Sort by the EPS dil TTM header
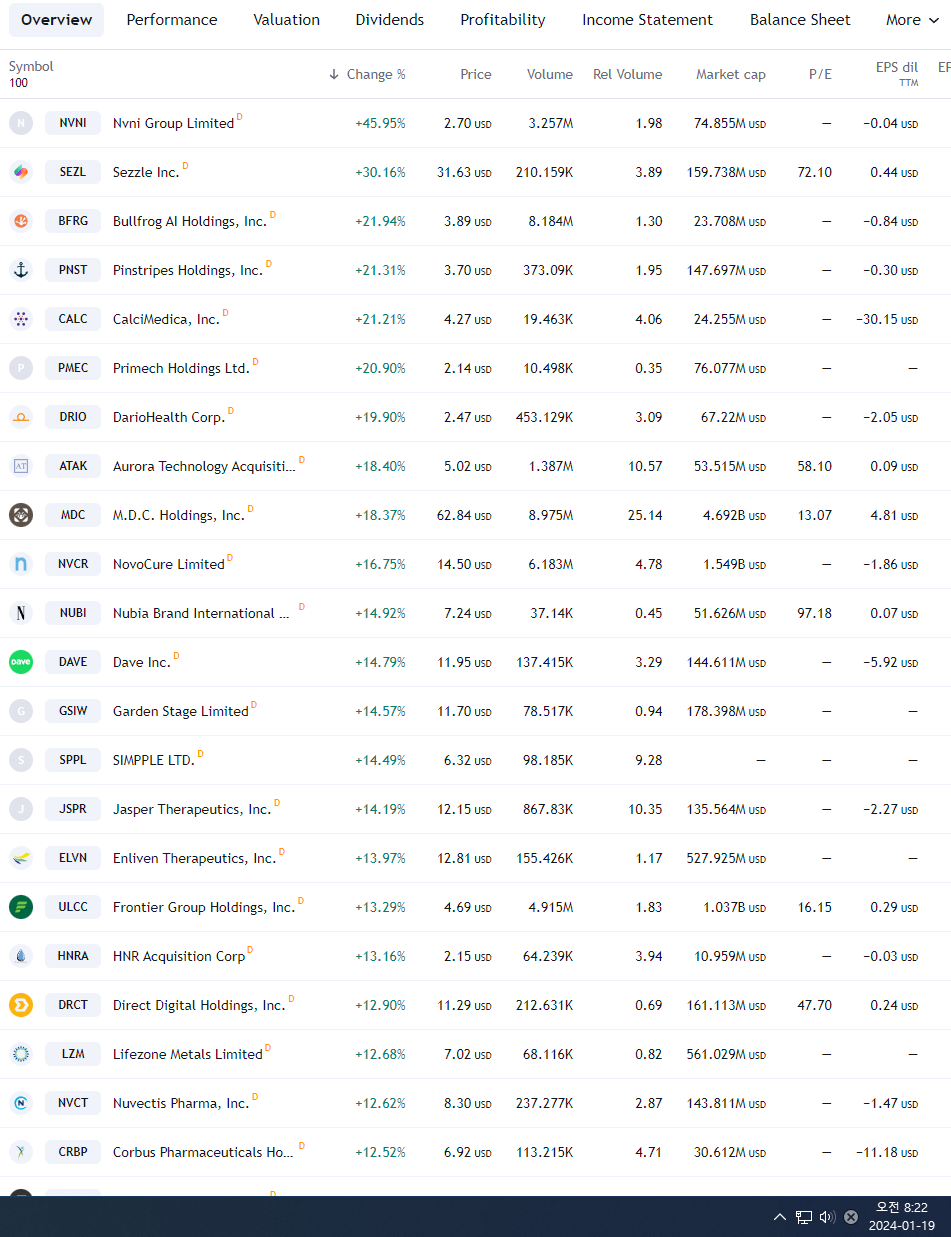Screen dimensions: 951x1237 (x=896, y=74)
